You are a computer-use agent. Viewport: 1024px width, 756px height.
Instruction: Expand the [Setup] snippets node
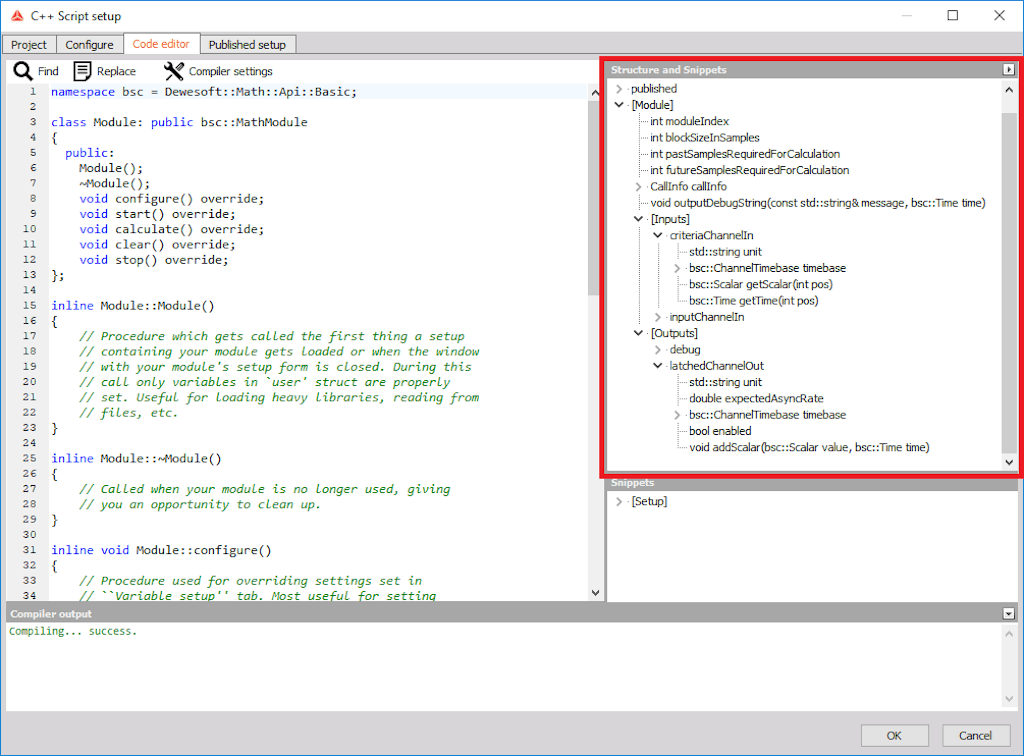[619, 501]
